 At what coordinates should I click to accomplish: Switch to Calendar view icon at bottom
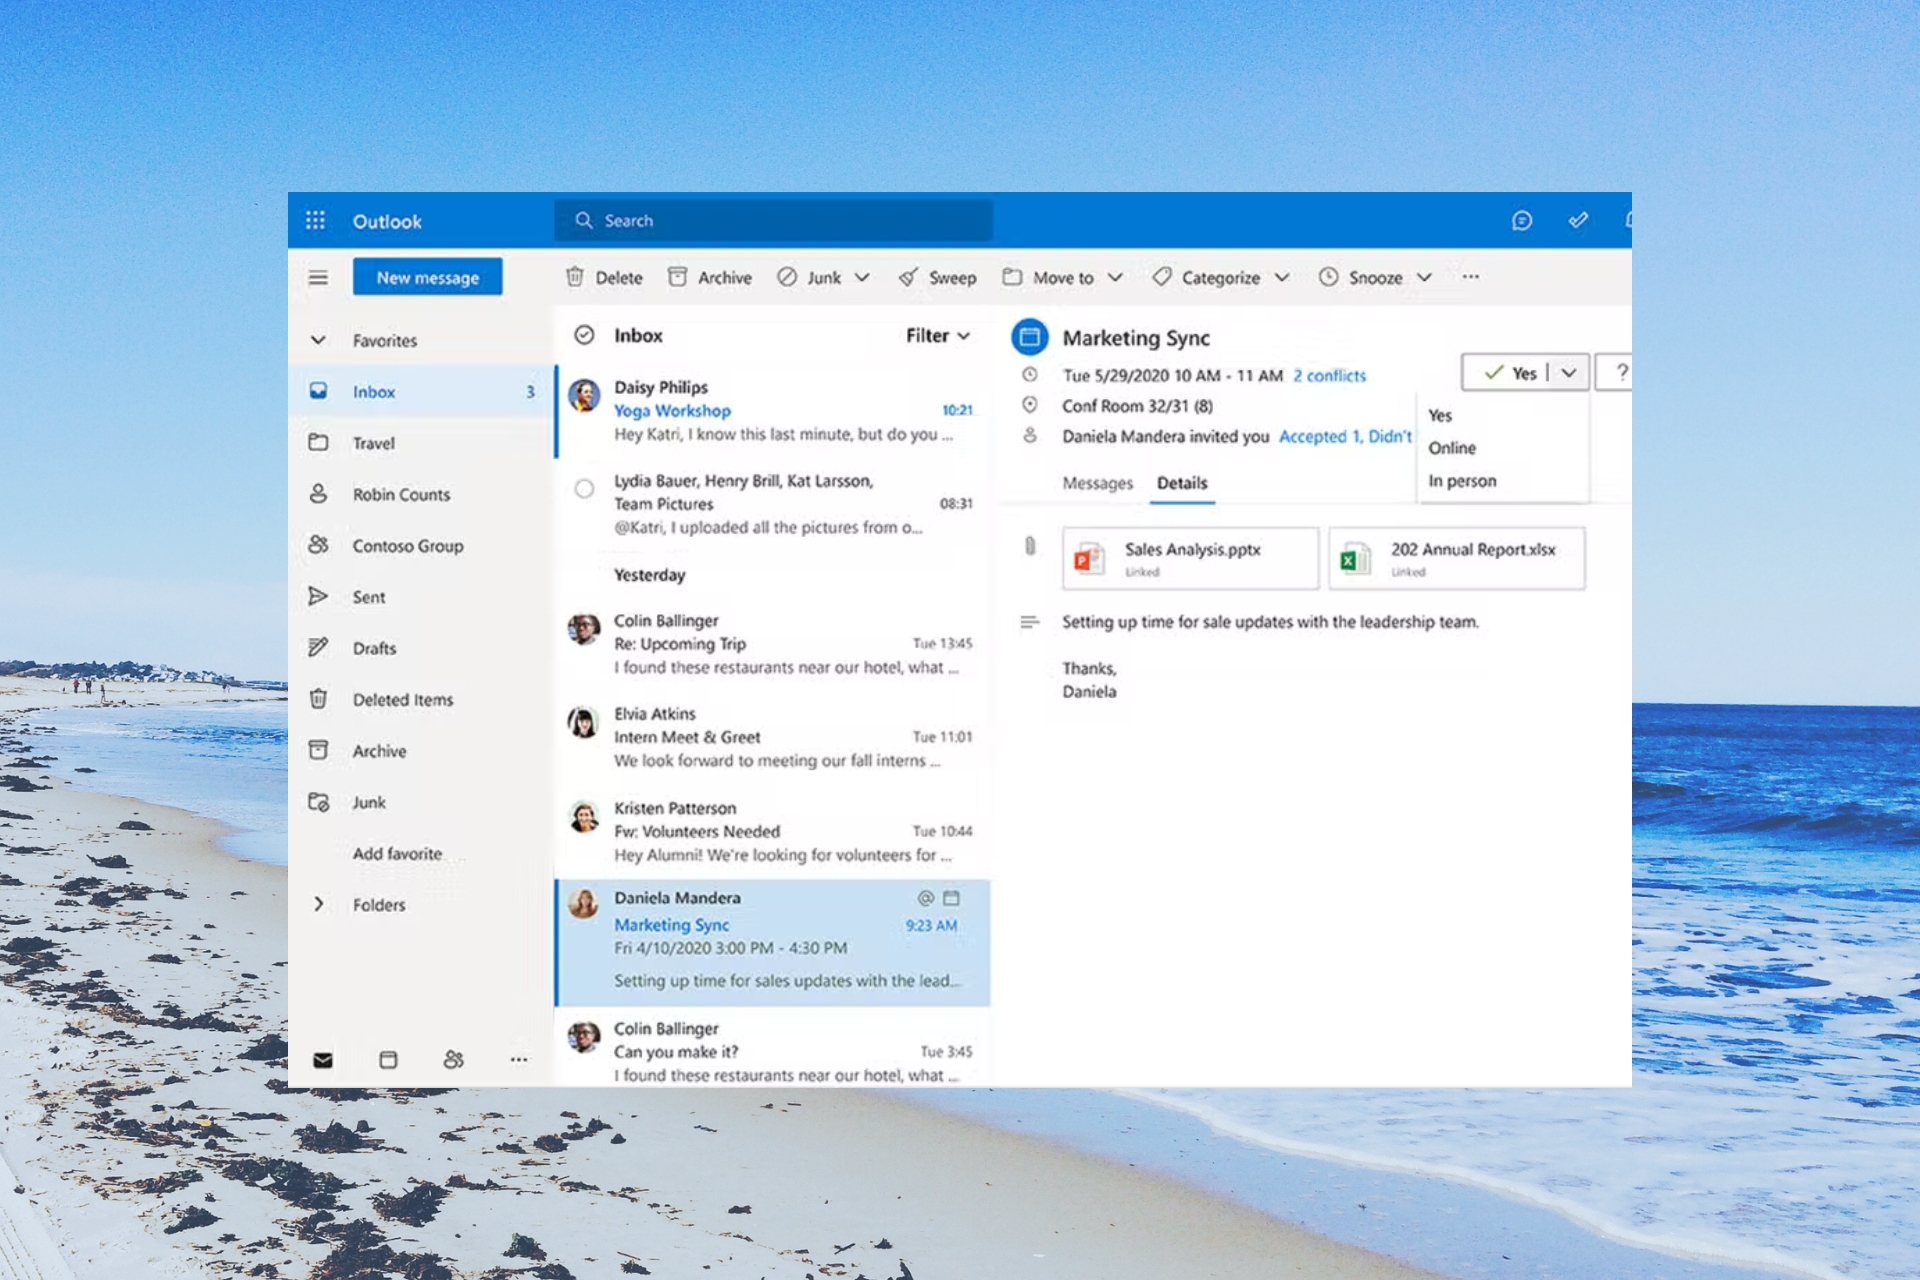[x=388, y=1060]
